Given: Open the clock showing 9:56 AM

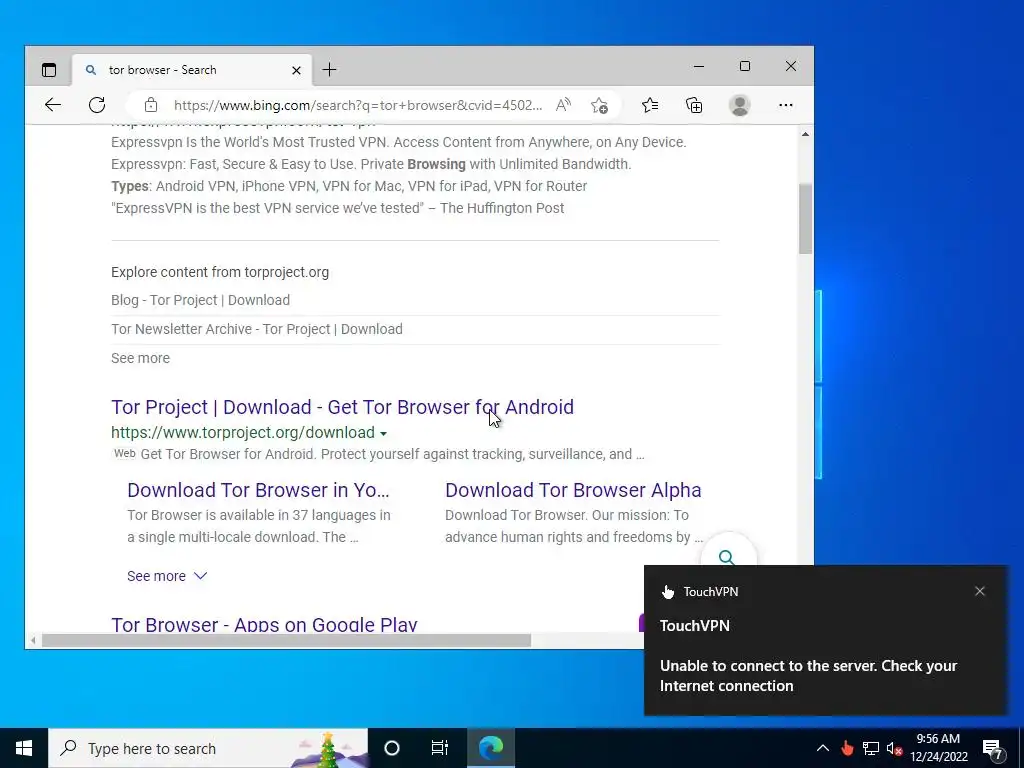Looking at the screenshot, I should [x=938, y=748].
